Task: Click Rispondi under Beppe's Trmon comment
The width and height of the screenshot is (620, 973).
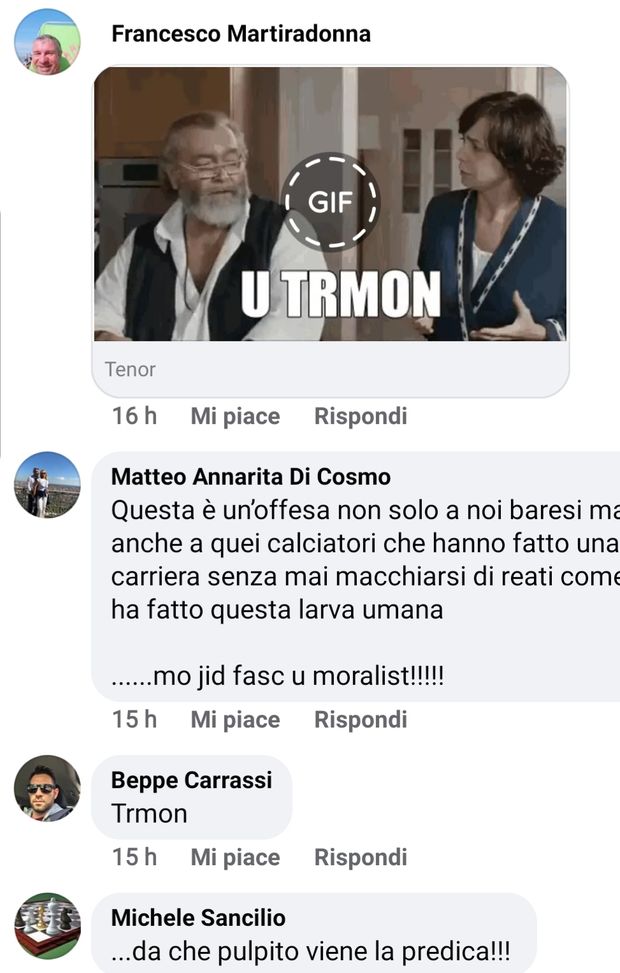Action: coord(358,857)
